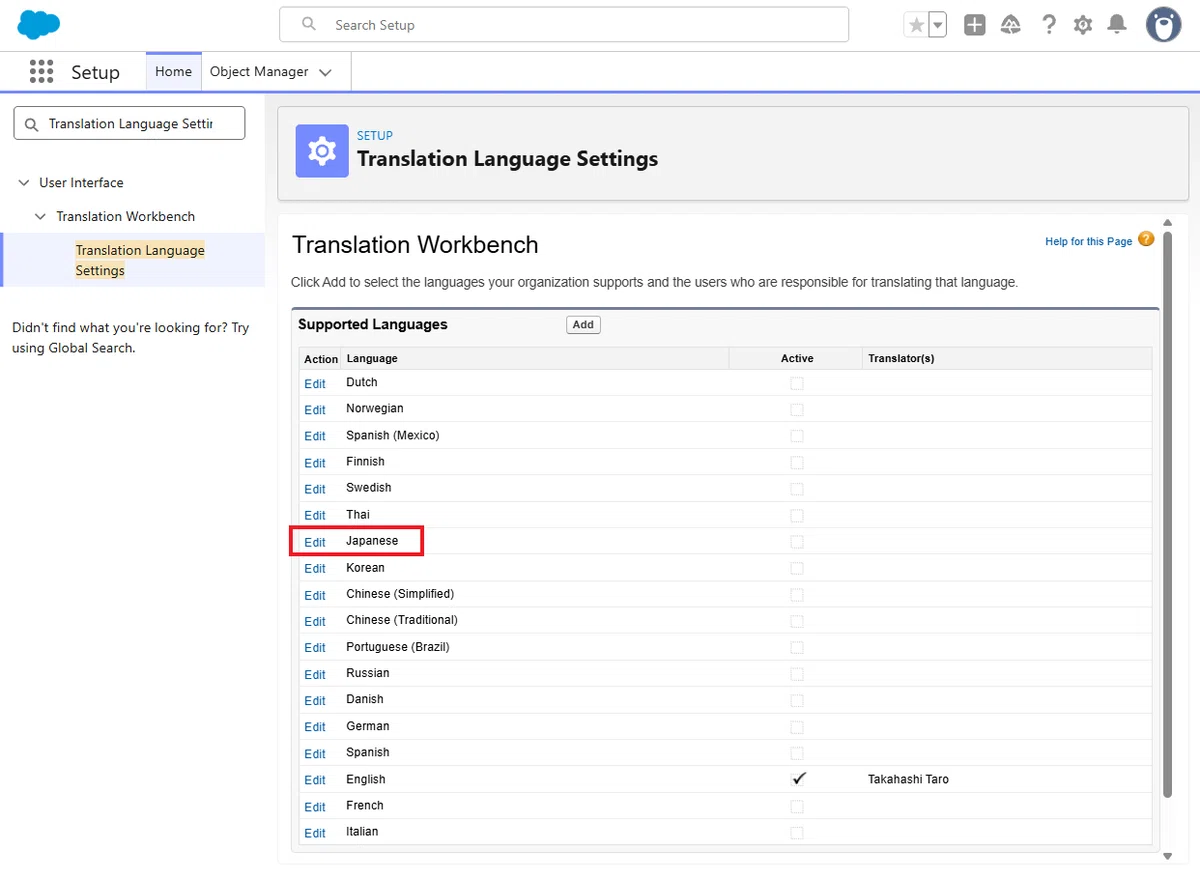Open the App Launcher grid icon

pos(41,71)
